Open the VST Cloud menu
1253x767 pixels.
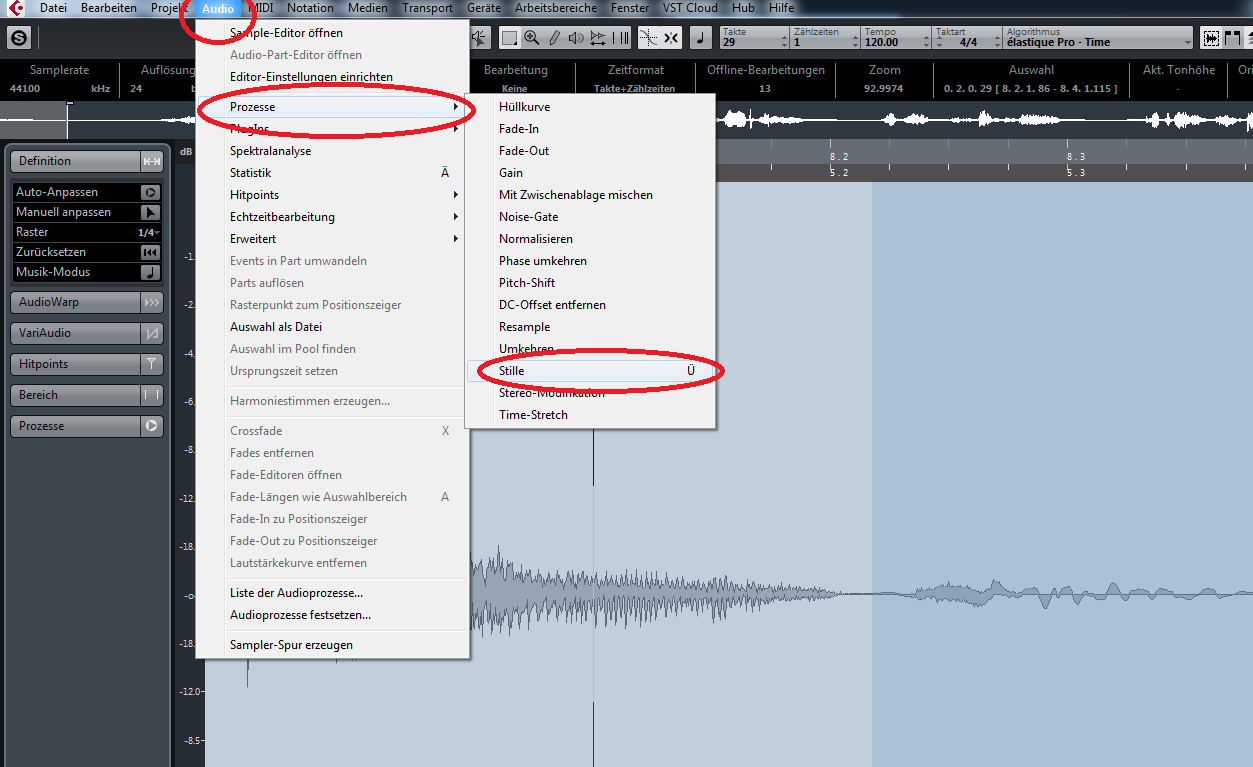pos(690,8)
